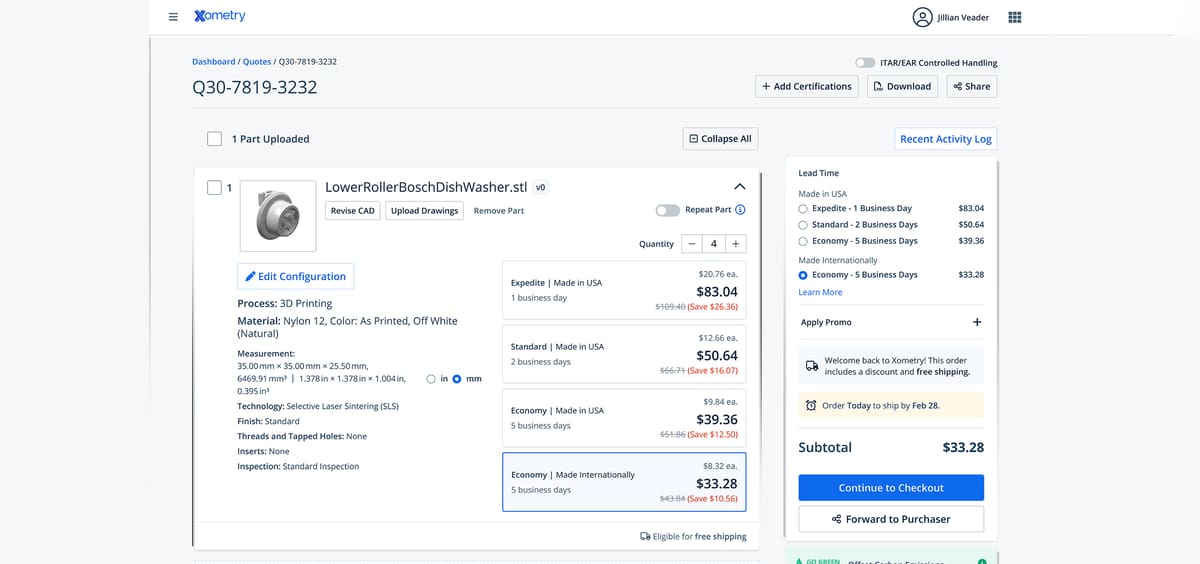Click the Eligible for free shipping note

[693, 537]
